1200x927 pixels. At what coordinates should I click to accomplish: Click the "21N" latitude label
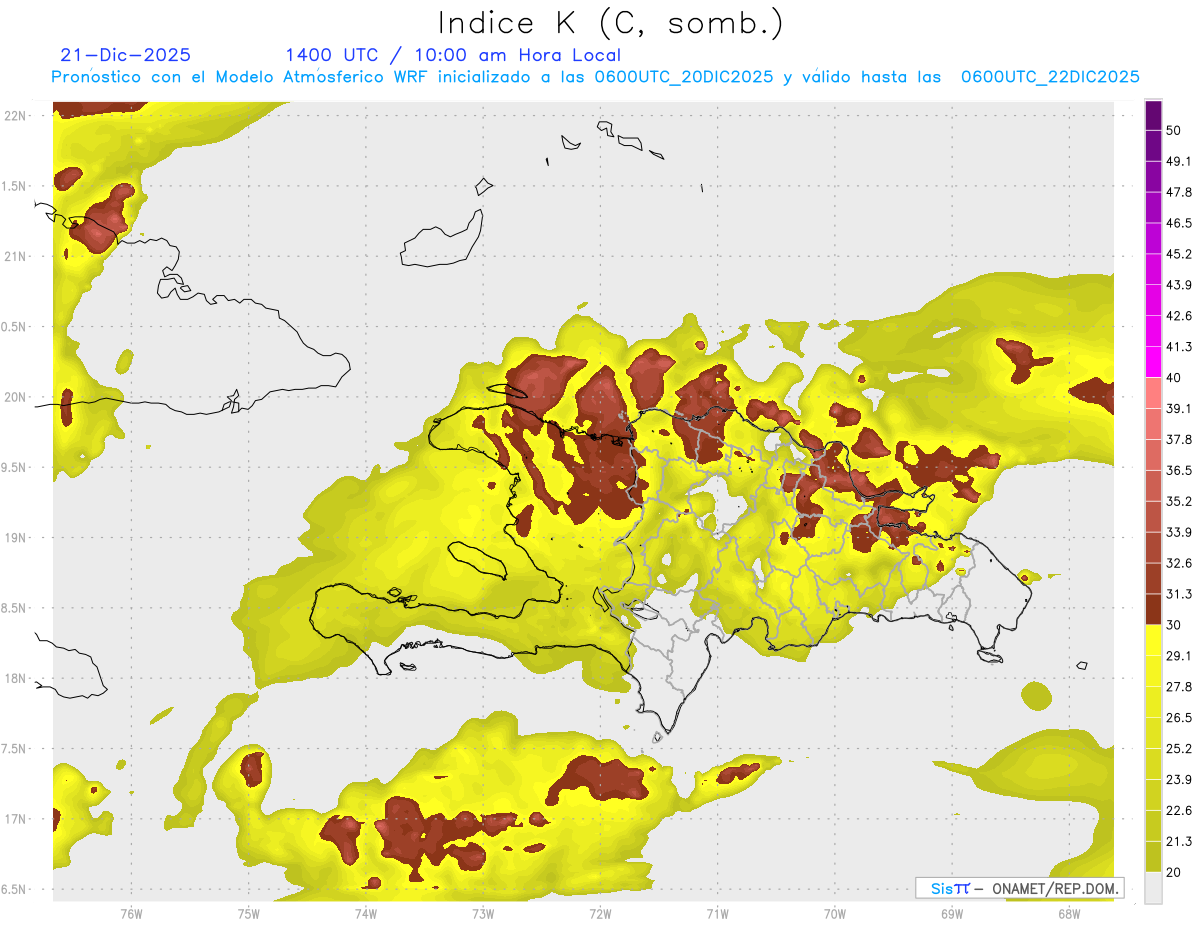coord(15,256)
